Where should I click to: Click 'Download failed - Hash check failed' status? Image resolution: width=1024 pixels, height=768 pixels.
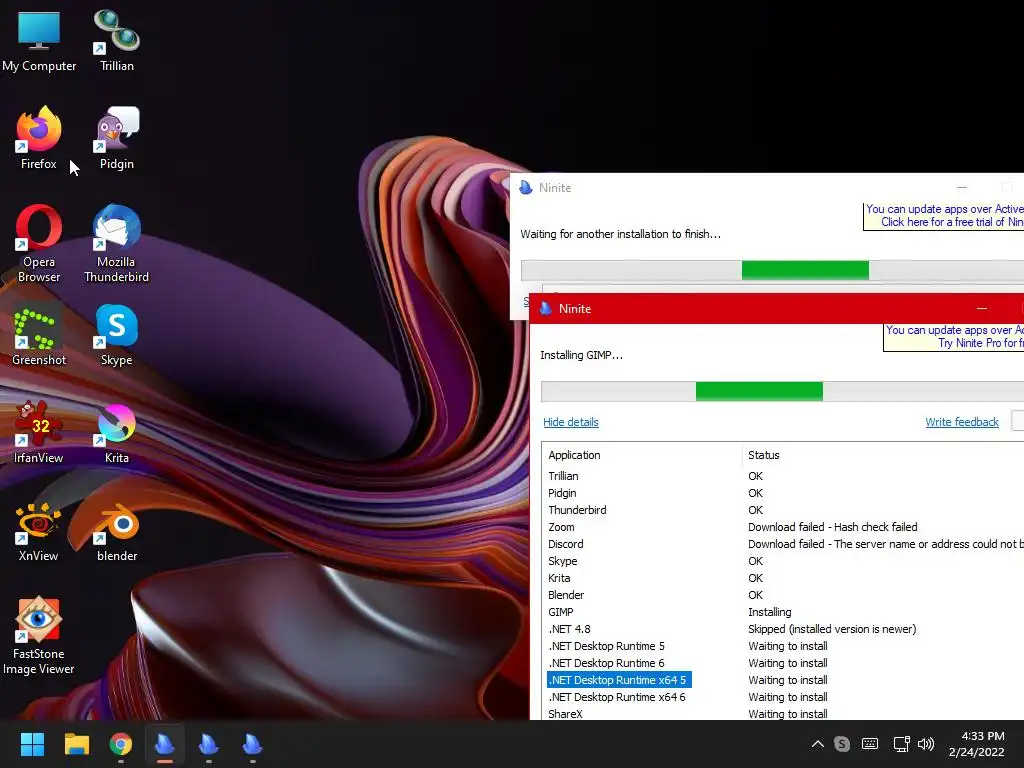point(833,527)
